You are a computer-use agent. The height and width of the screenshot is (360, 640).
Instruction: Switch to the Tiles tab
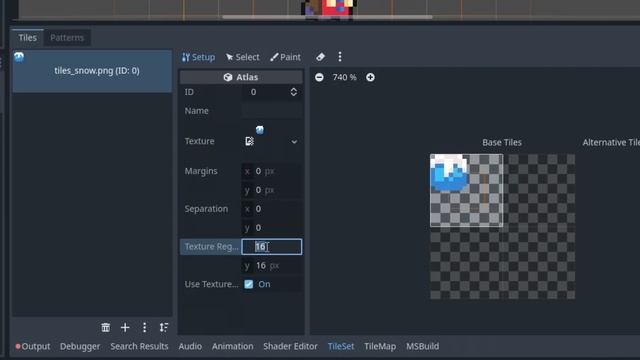[27, 38]
